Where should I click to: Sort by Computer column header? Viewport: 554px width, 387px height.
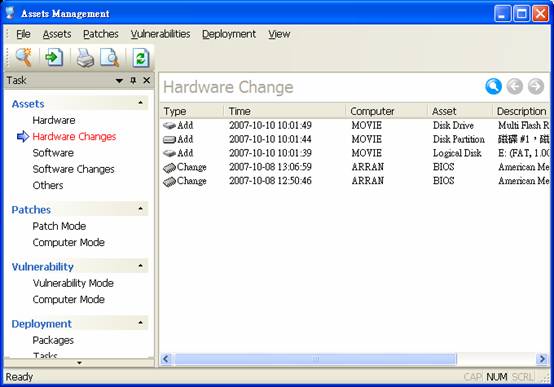[x=387, y=111]
